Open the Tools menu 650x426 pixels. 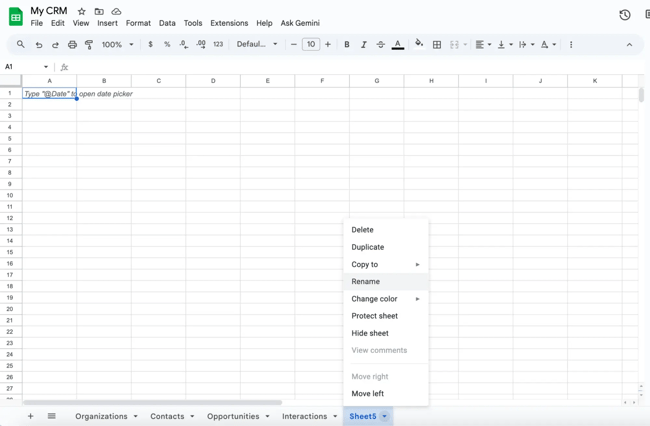(193, 23)
